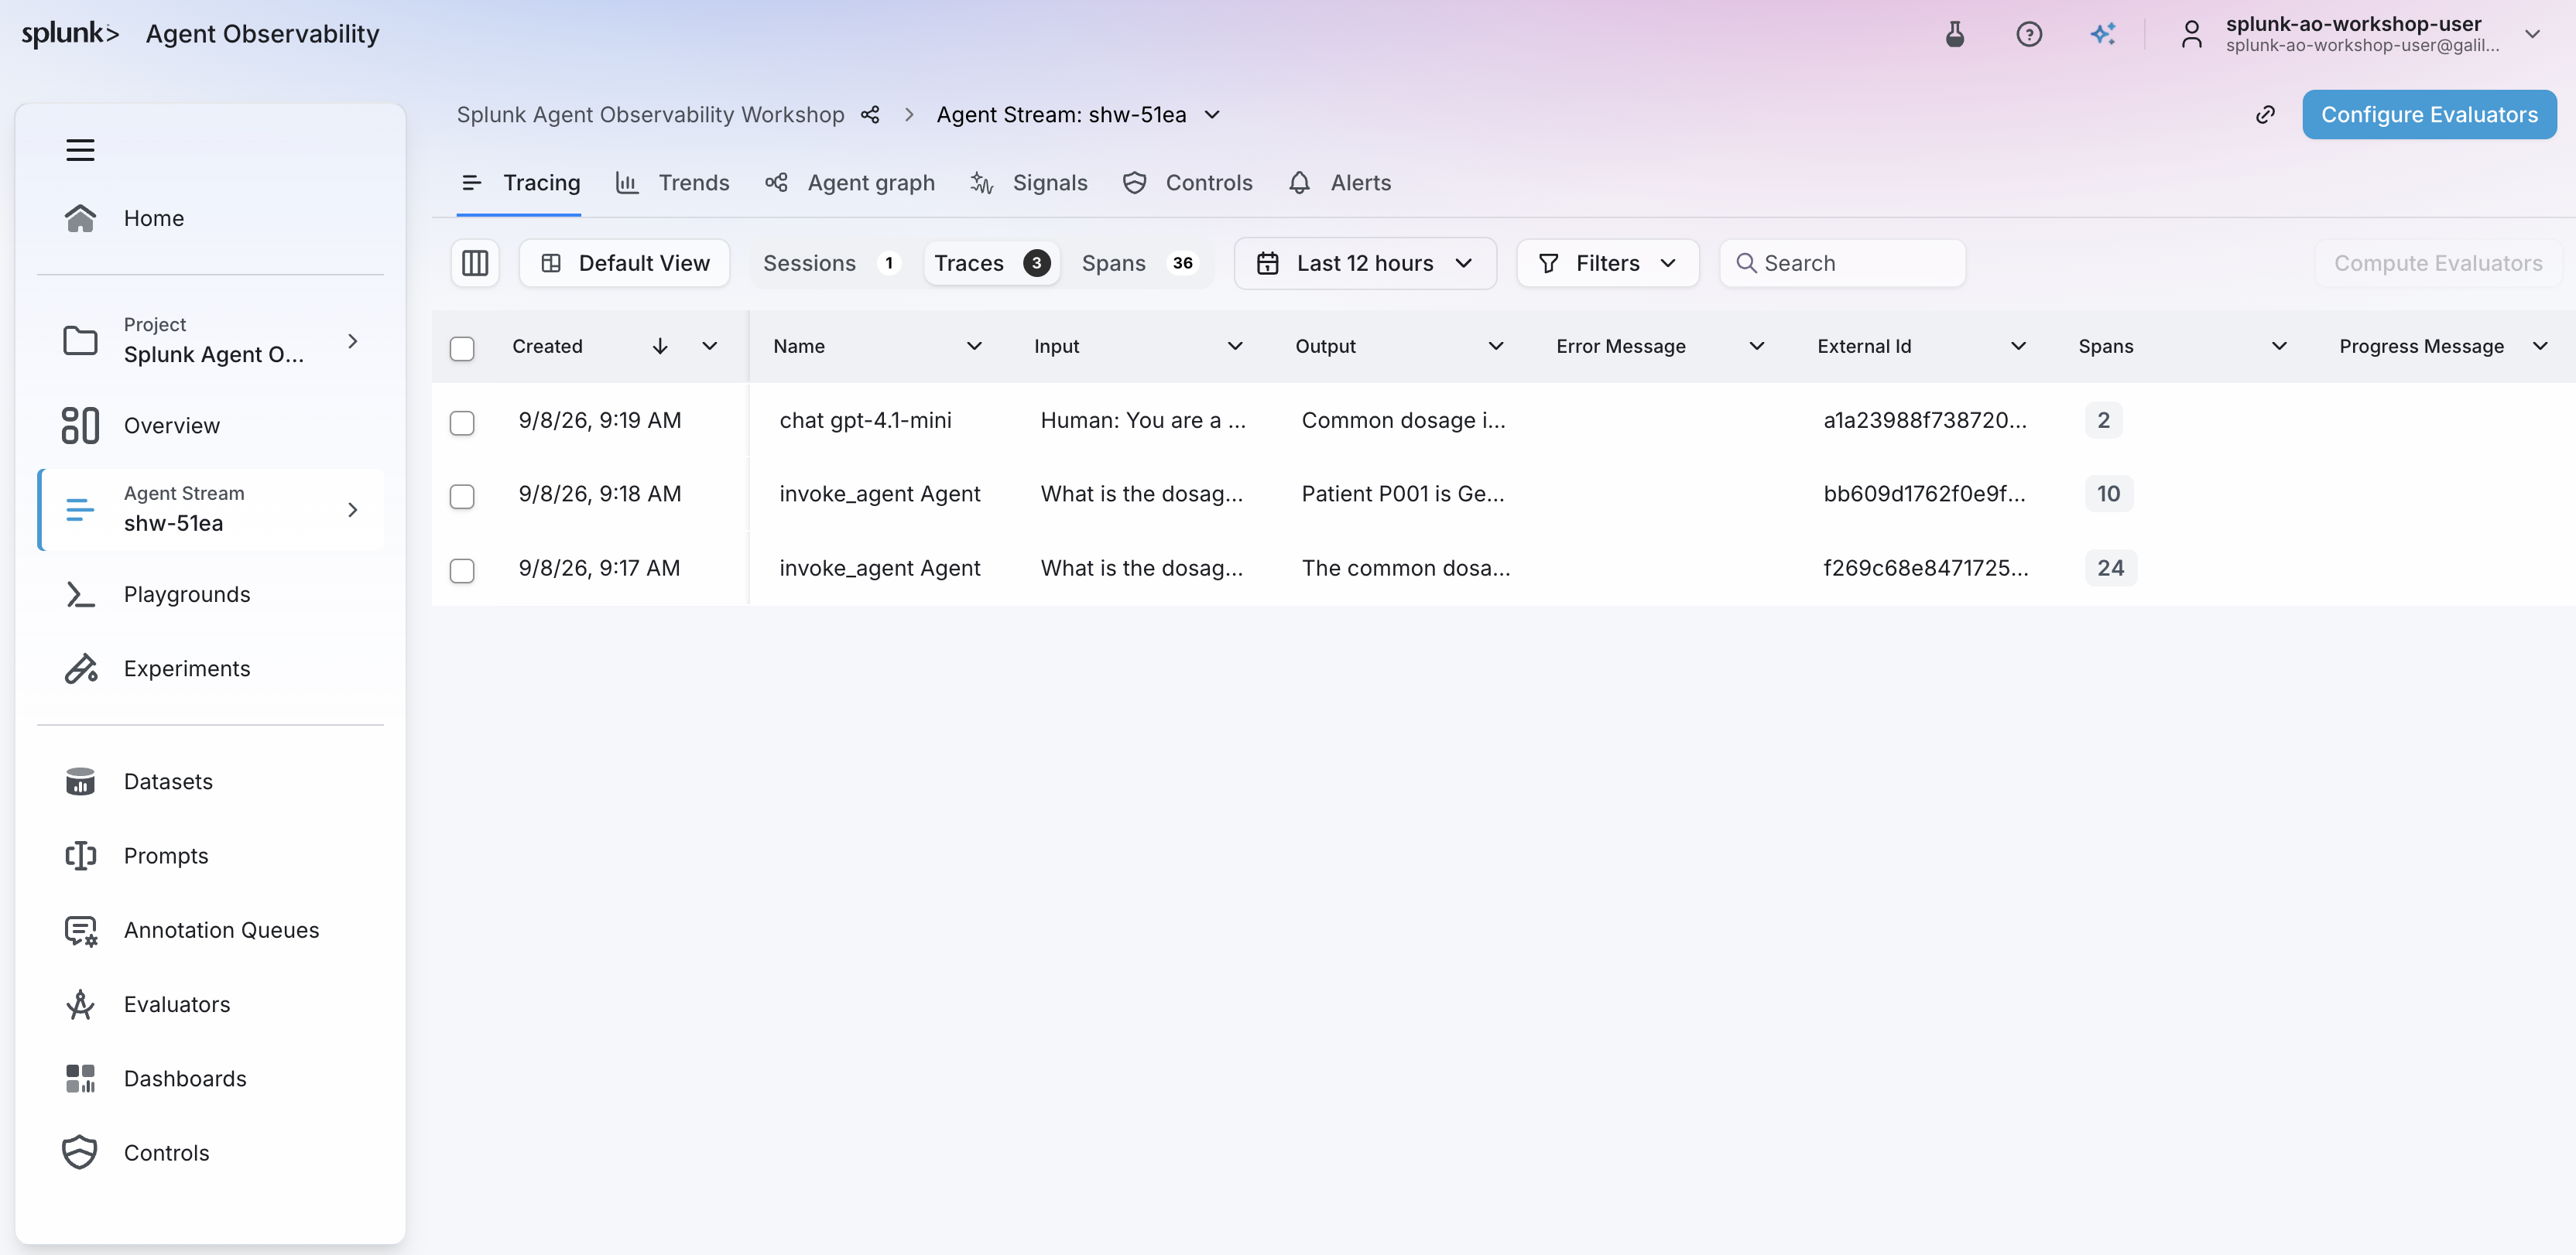Image resolution: width=2576 pixels, height=1255 pixels.
Task: Open the Controls tab
Action: tap(1187, 183)
